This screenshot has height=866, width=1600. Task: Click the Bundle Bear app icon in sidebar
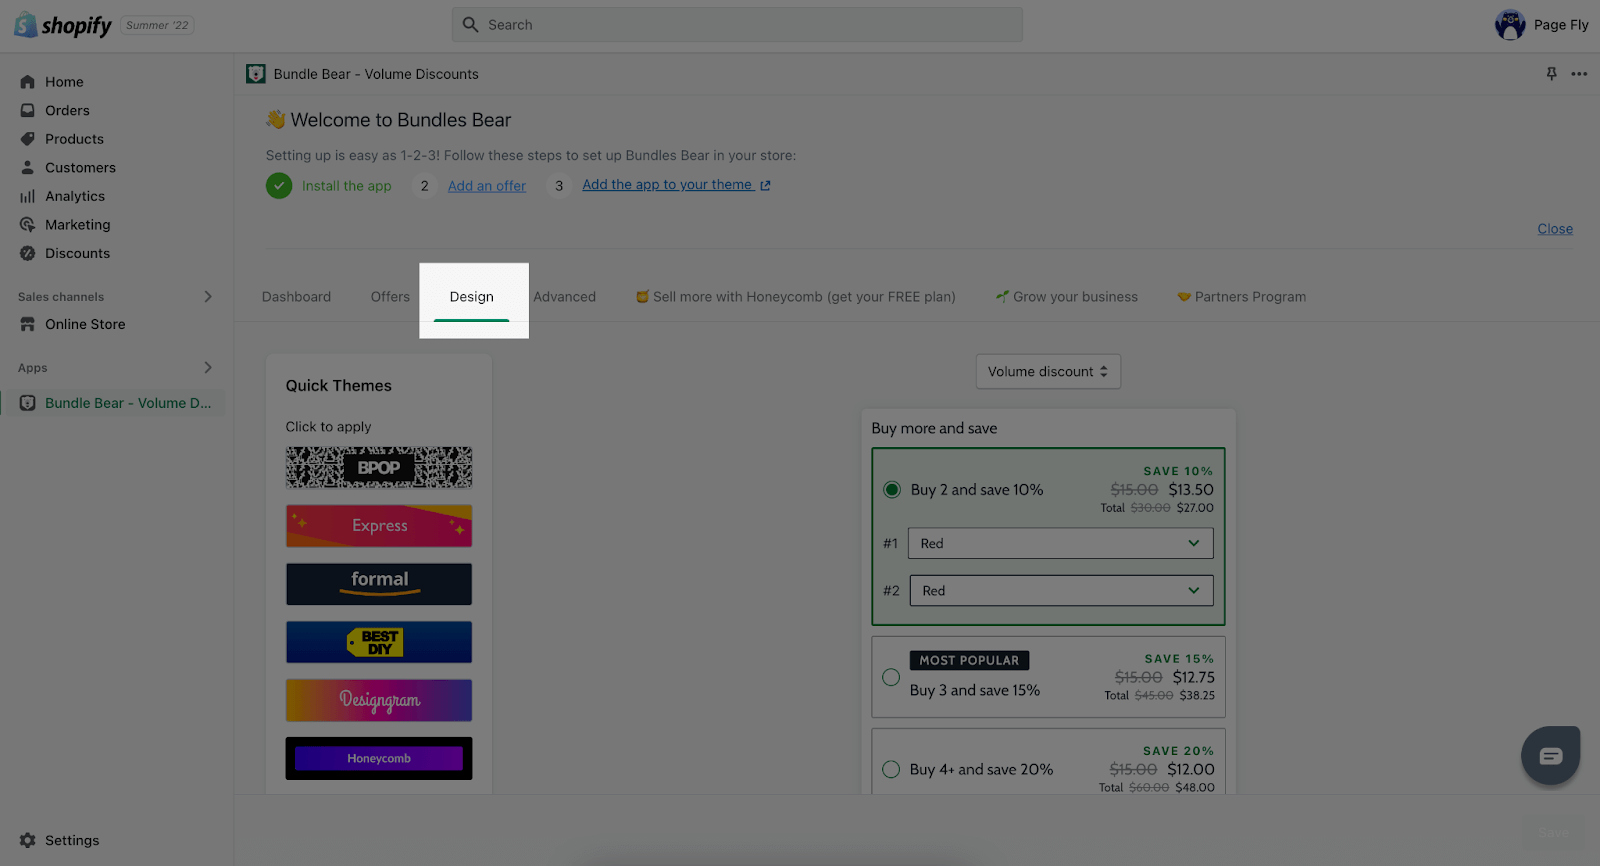27,403
